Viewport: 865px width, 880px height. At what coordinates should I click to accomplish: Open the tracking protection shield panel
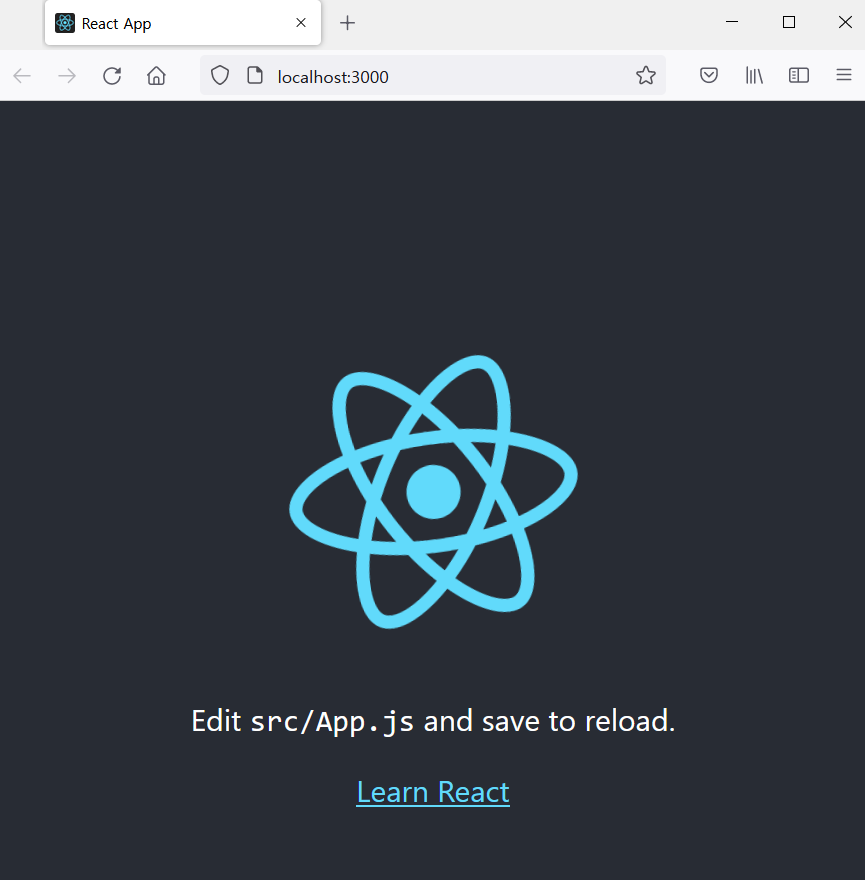click(220, 76)
